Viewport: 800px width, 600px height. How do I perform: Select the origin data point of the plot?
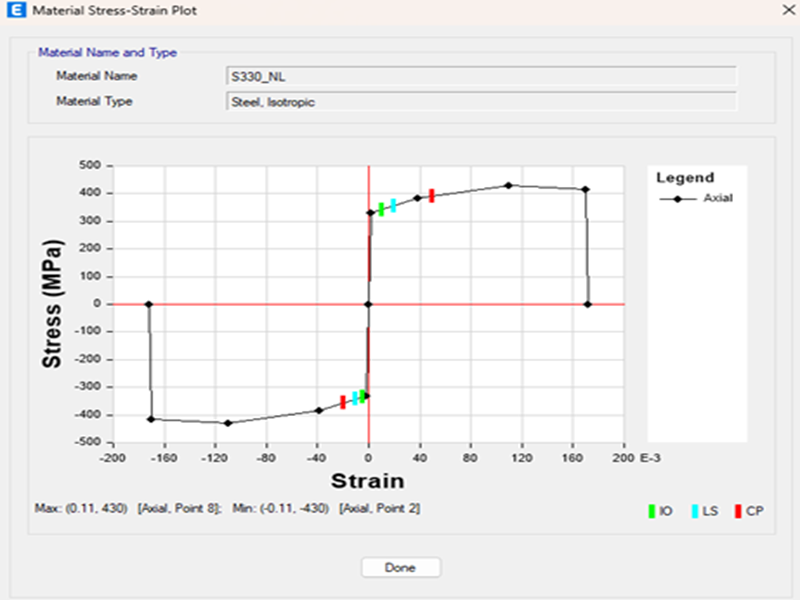click(368, 304)
